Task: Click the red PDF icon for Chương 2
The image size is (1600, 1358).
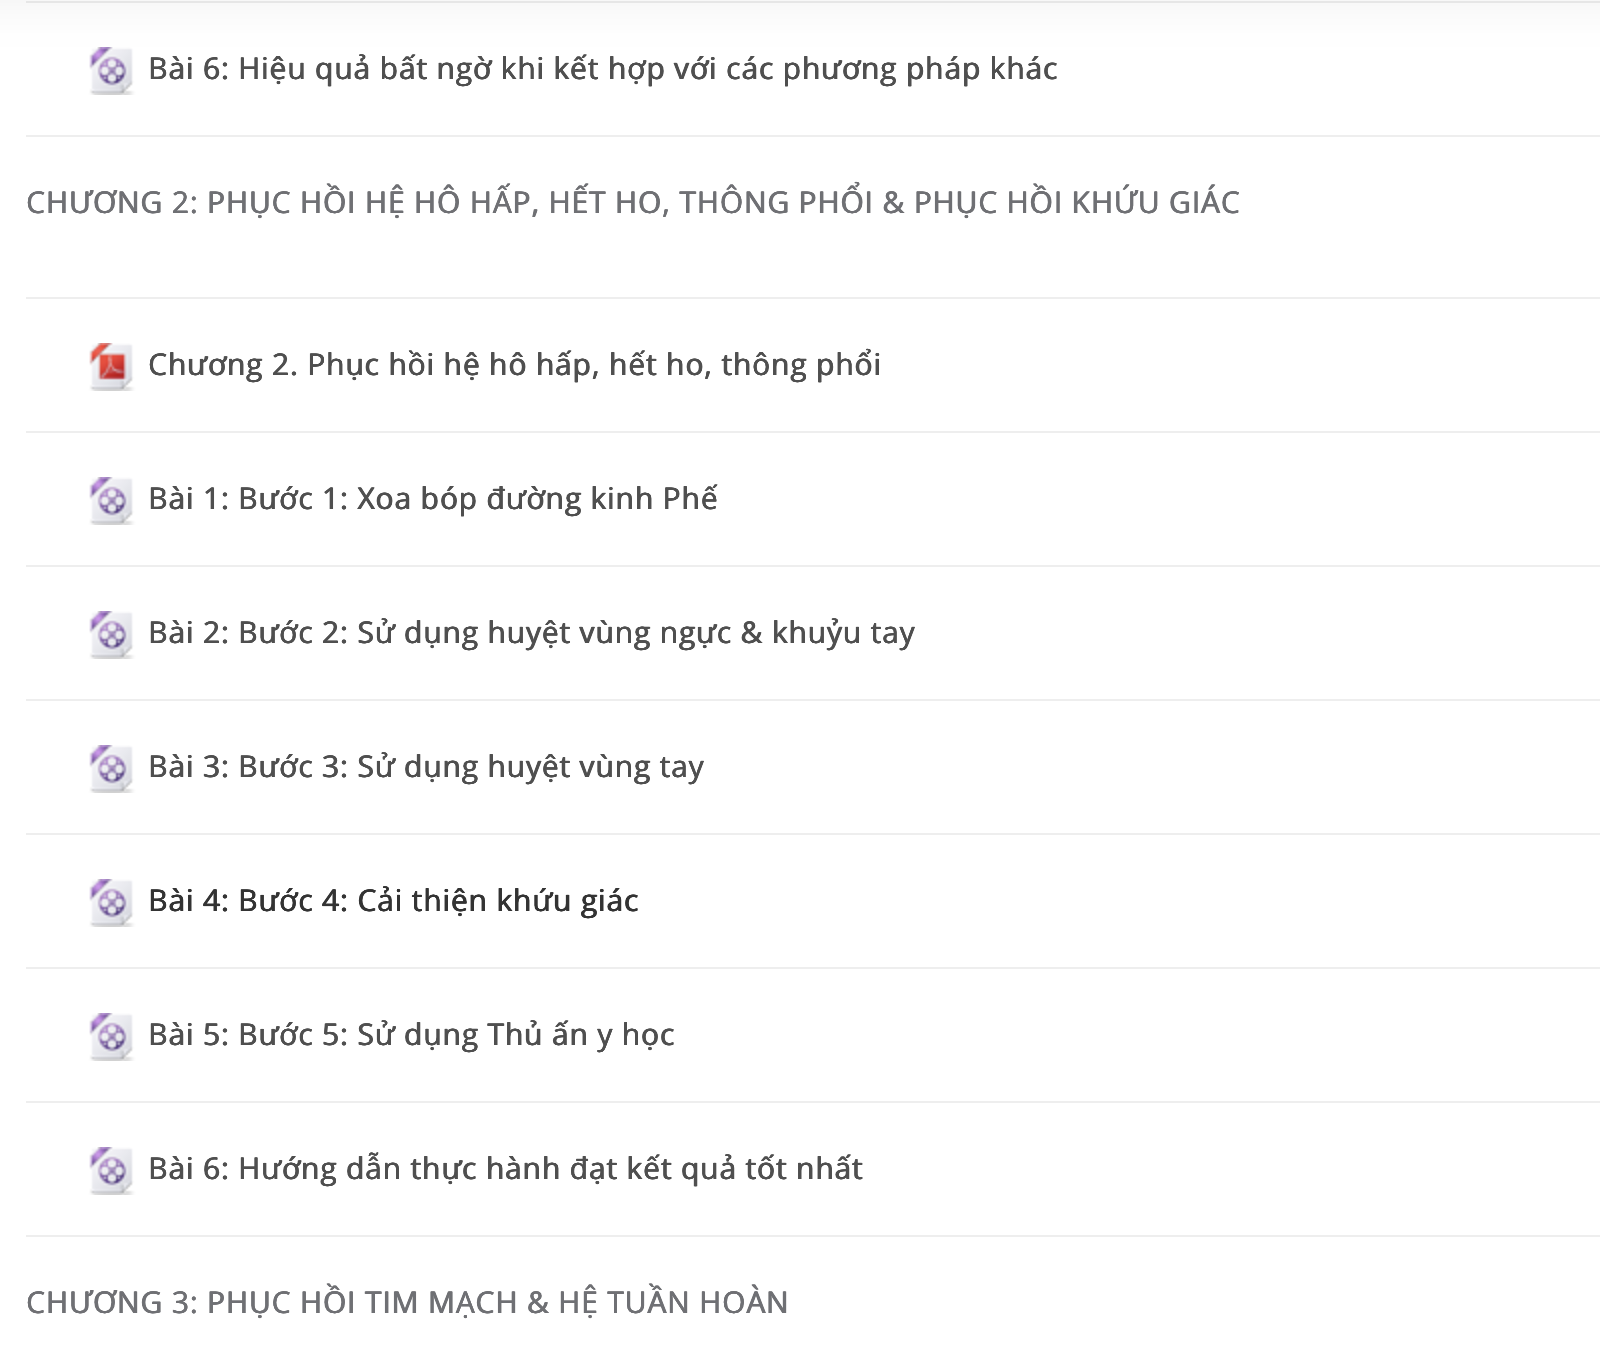Action: coord(111,366)
